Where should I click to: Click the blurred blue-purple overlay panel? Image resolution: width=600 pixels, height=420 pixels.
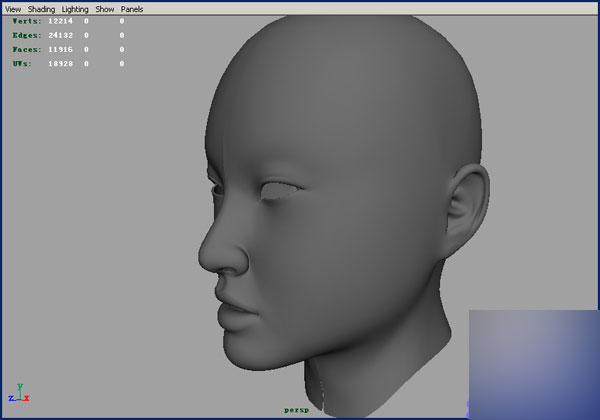533,362
